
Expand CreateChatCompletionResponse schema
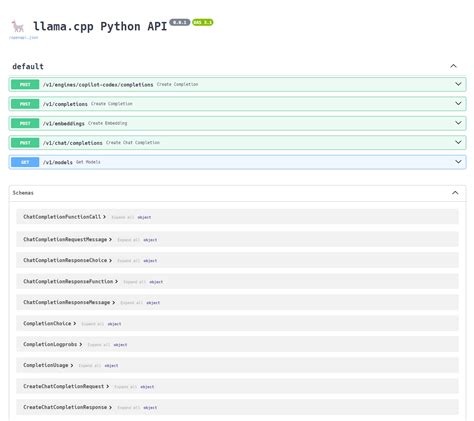click(67, 407)
